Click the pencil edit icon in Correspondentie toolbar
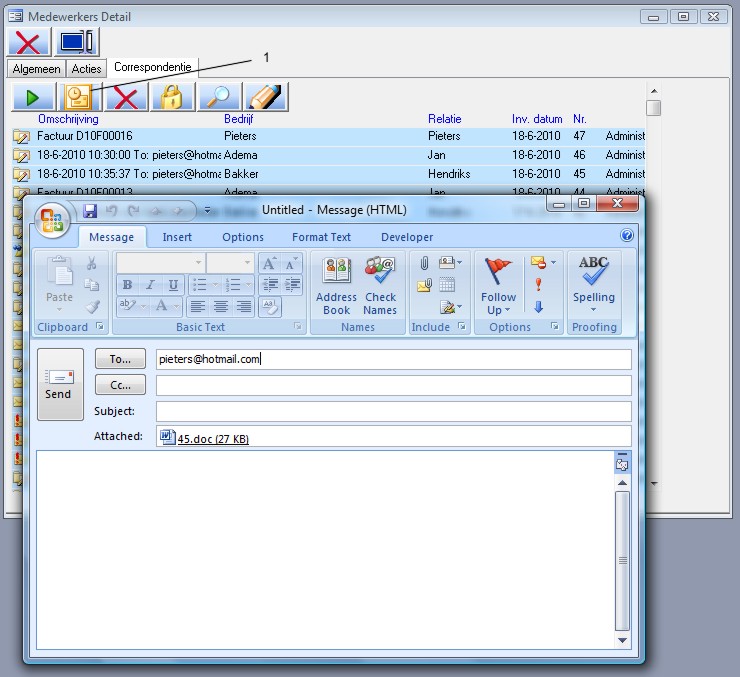 coord(266,97)
